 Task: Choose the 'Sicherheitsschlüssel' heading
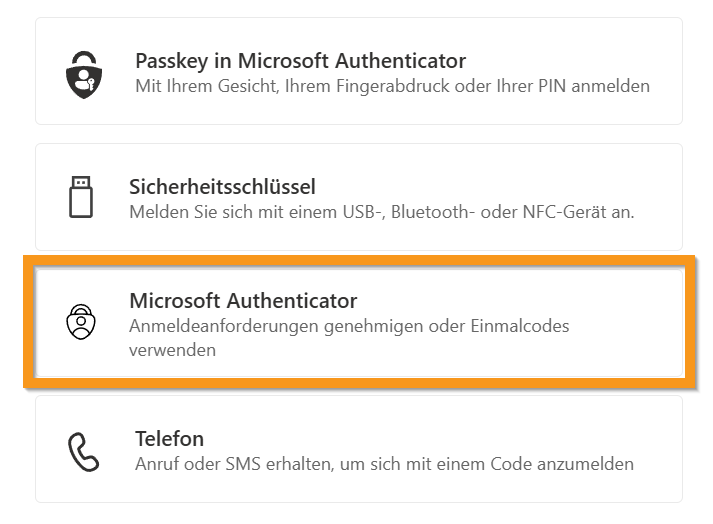222,187
